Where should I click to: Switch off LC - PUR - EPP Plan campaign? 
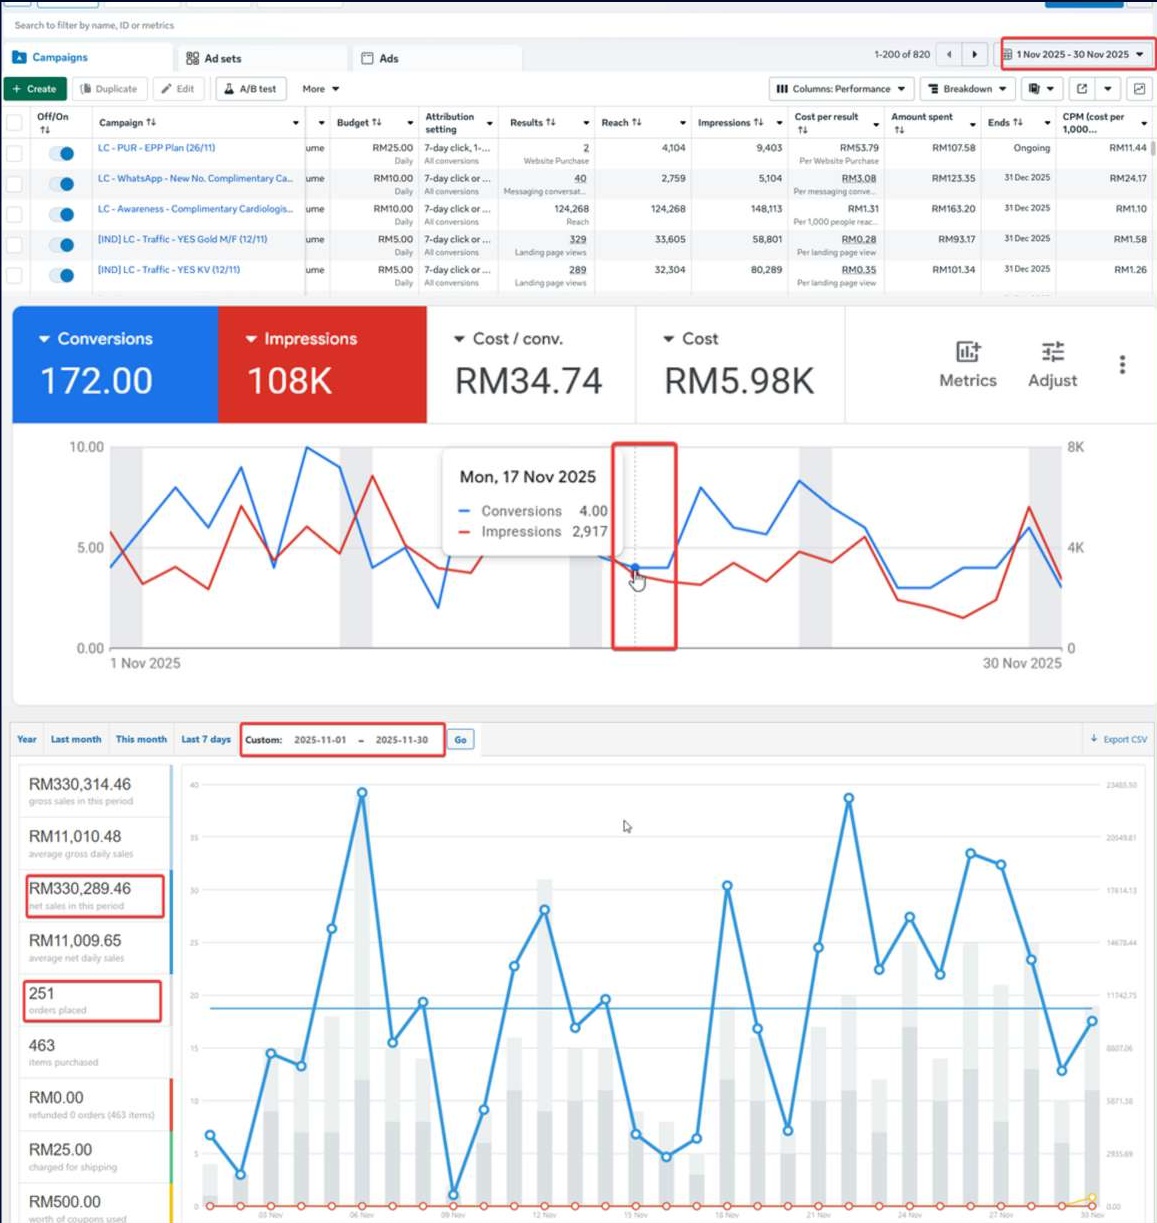coord(61,154)
